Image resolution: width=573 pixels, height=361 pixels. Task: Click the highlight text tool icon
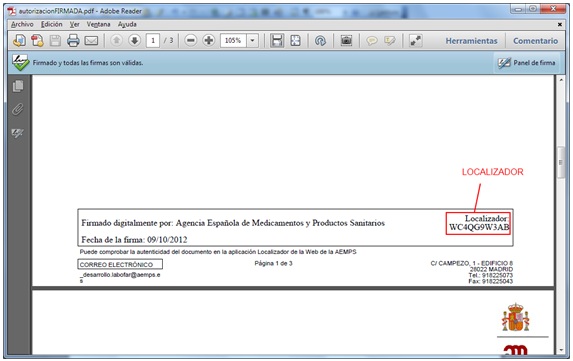390,40
